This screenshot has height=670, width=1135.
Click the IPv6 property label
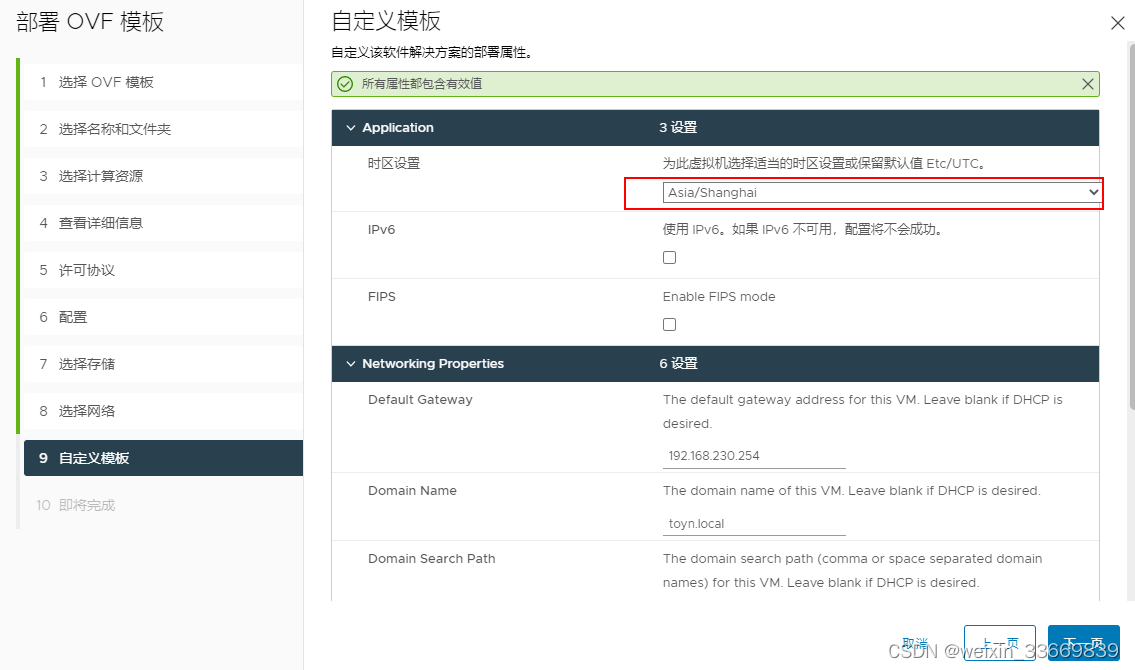pyautogui.click(x=381, y=230)
